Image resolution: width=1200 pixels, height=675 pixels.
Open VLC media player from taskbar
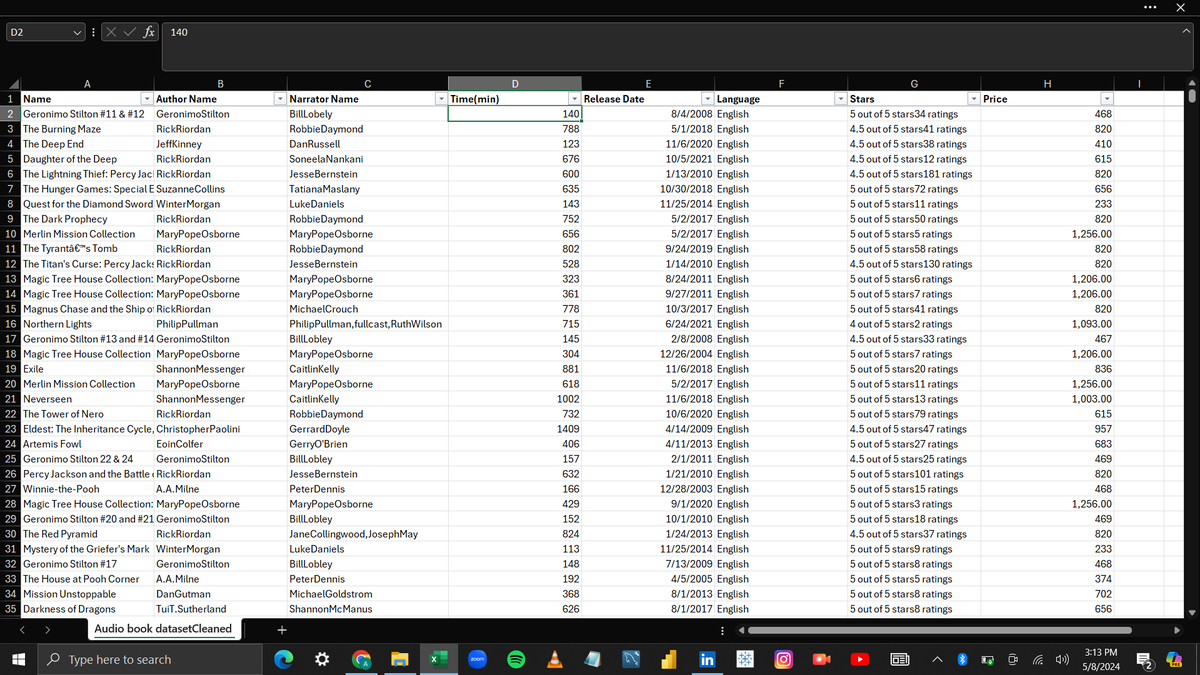(553, 660)
